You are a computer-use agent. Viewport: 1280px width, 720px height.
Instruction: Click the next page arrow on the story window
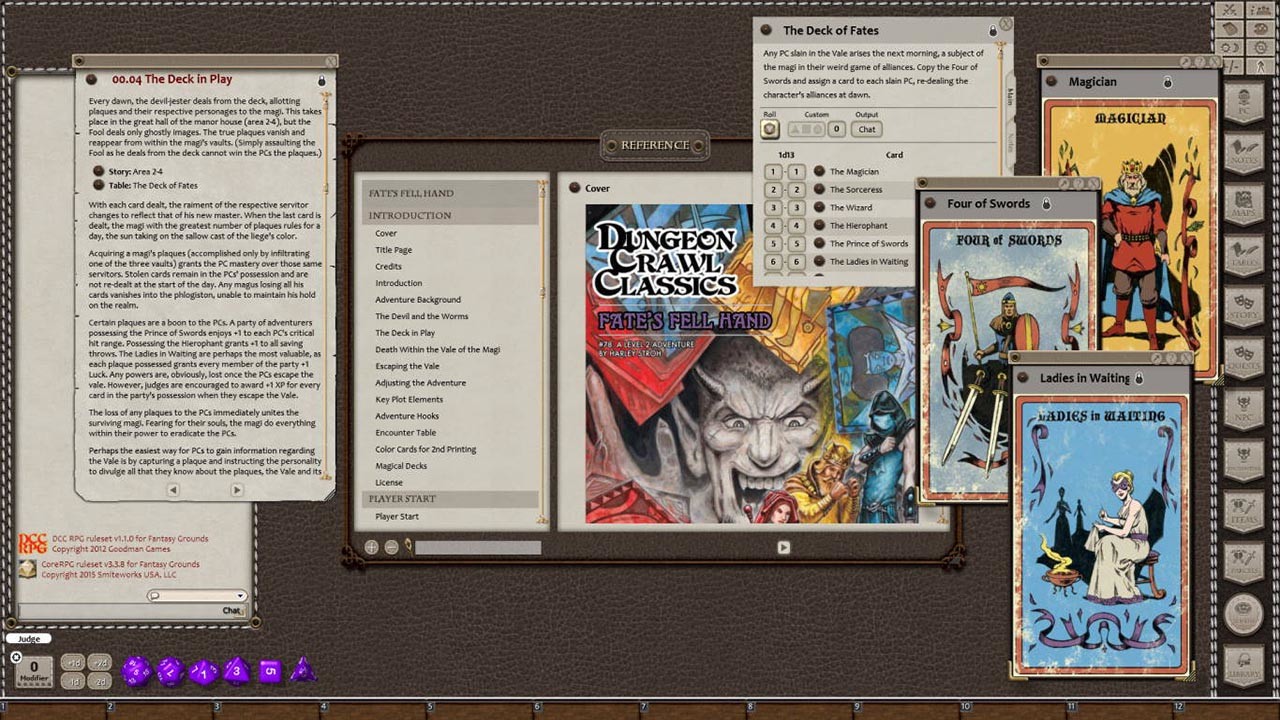click(x=237, y=490)
